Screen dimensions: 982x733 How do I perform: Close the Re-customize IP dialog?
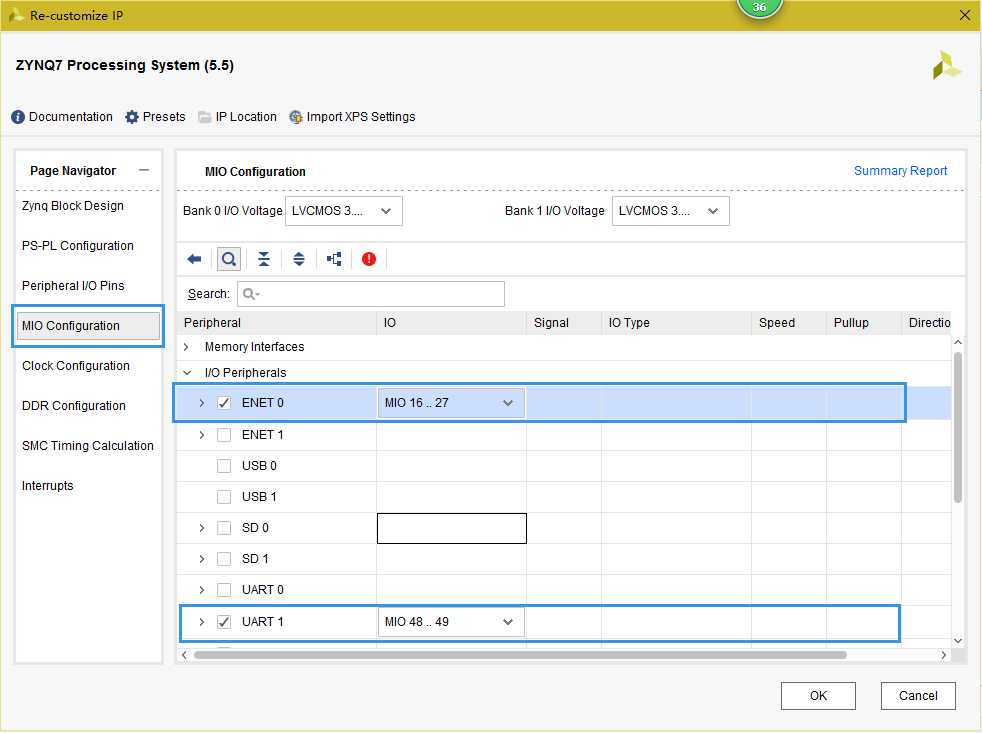(965, 15)
